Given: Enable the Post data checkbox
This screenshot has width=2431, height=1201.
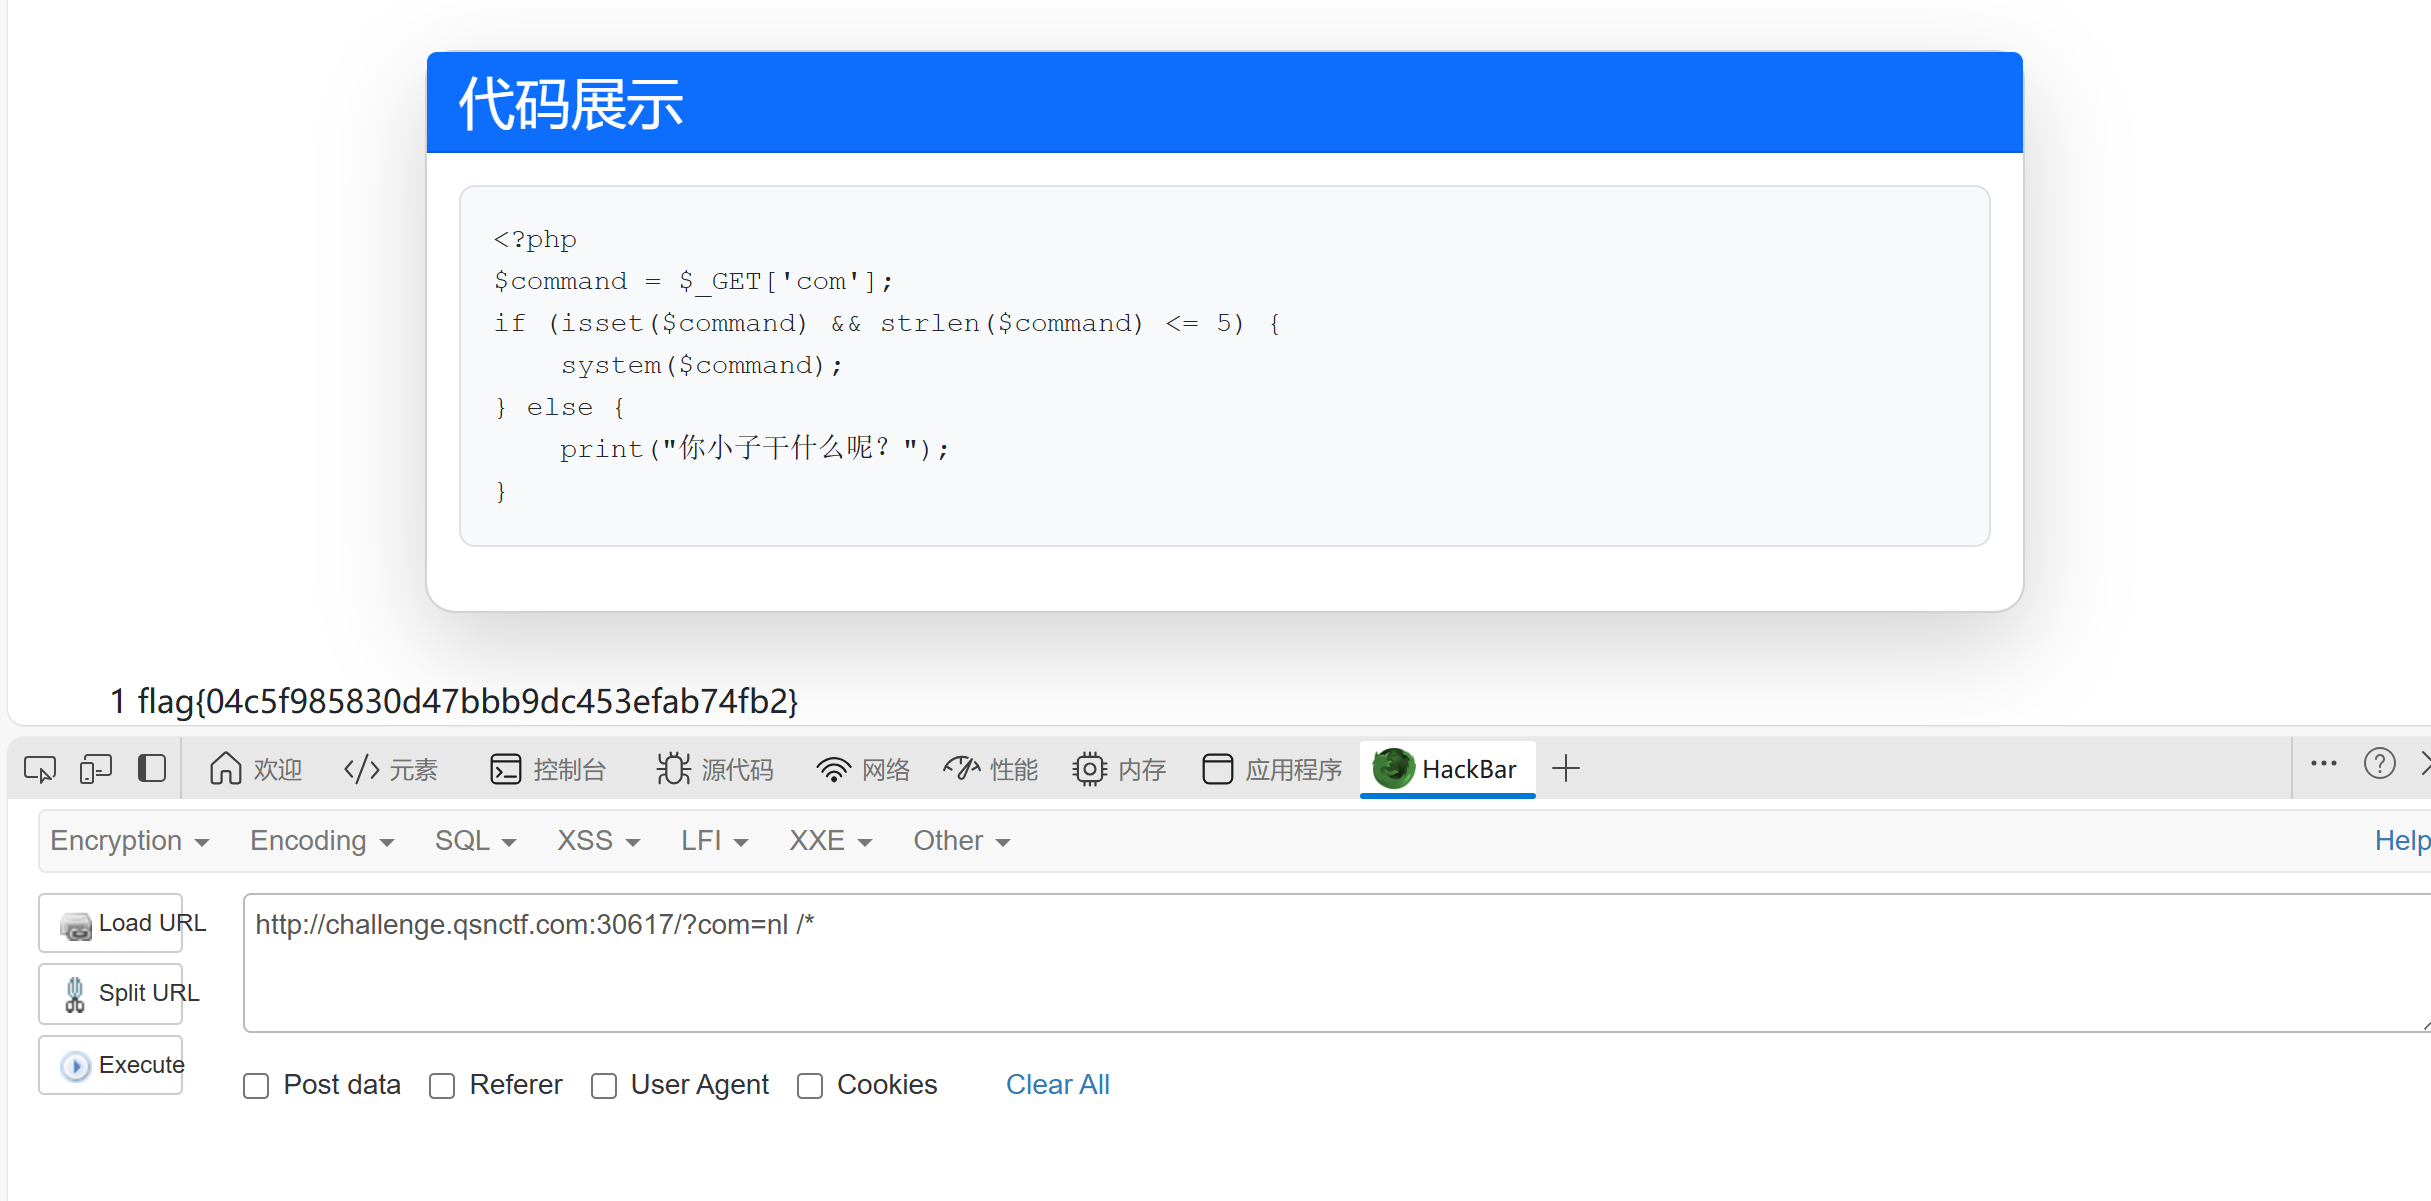Looking at the screenshot, I should 257,1086.
